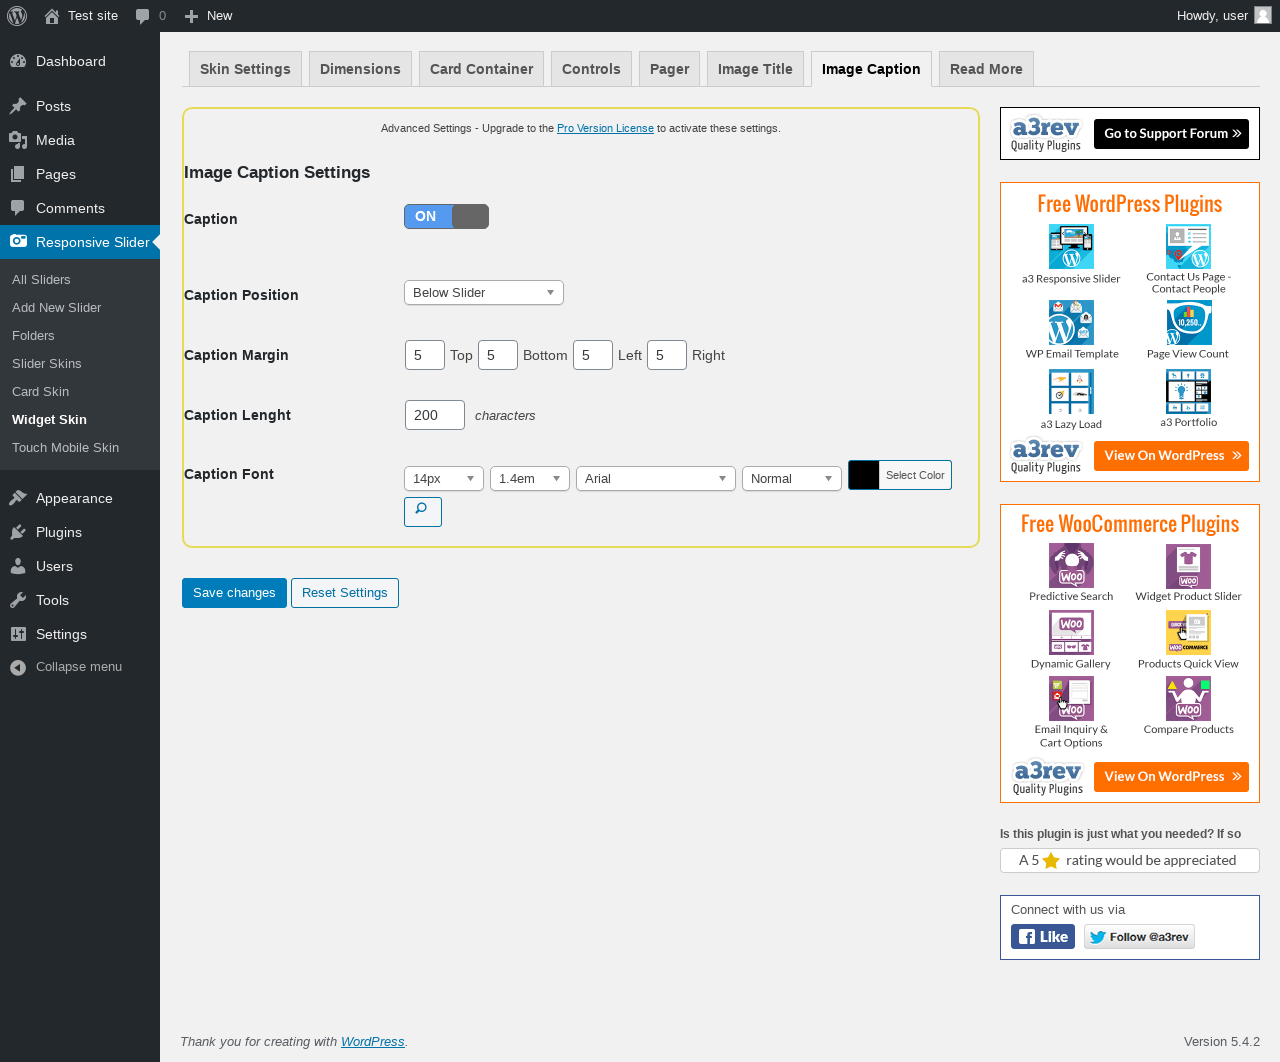This screenshot has width=1280, height=1062.
Task: Click the Facebook Like button
Action: [x=1043, y=937]
